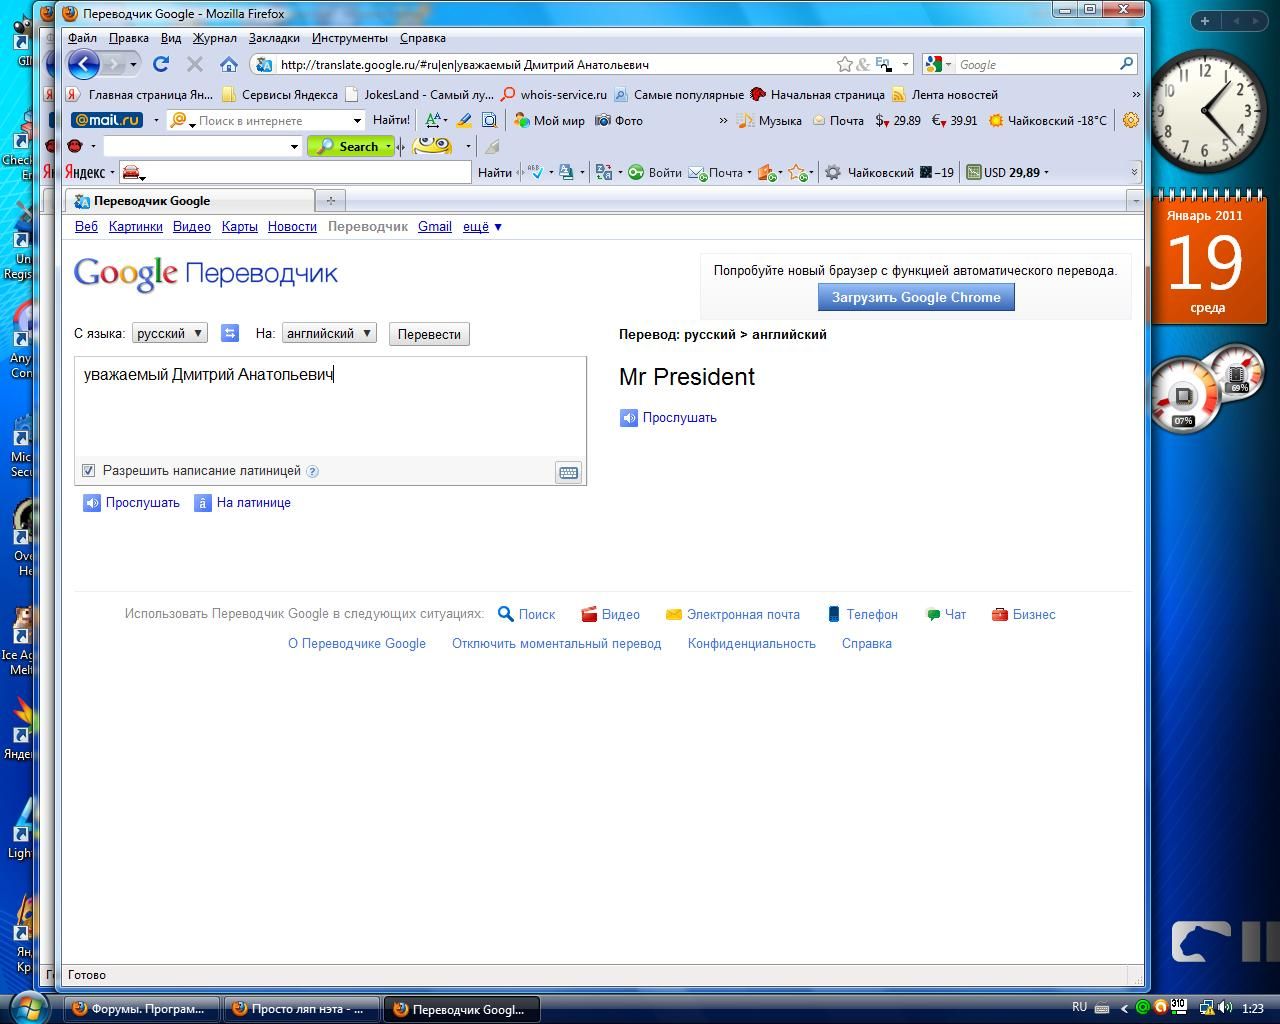Viewport: 1280px width, 1024px height.
Task: Bookmark page with the star icon
Action: pyautogui.click(x=844, y=65)
